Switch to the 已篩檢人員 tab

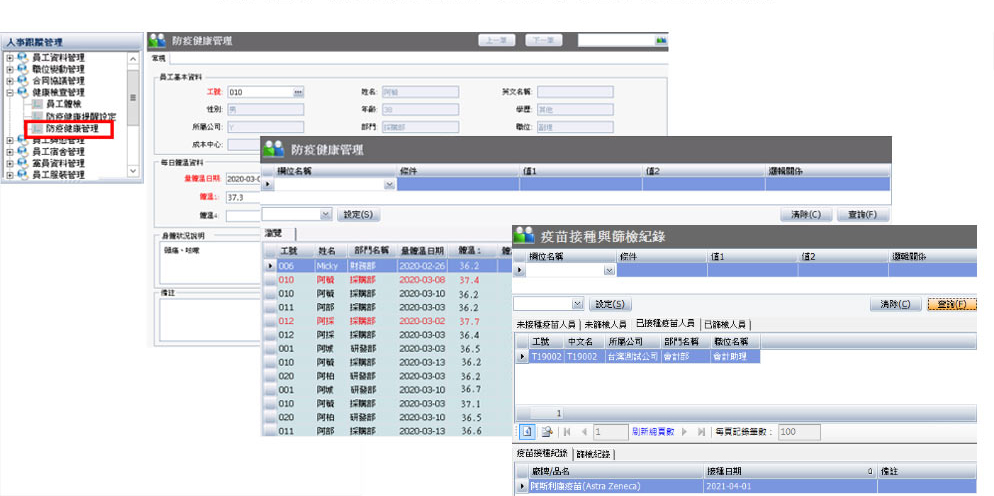(x=727, y=325)
